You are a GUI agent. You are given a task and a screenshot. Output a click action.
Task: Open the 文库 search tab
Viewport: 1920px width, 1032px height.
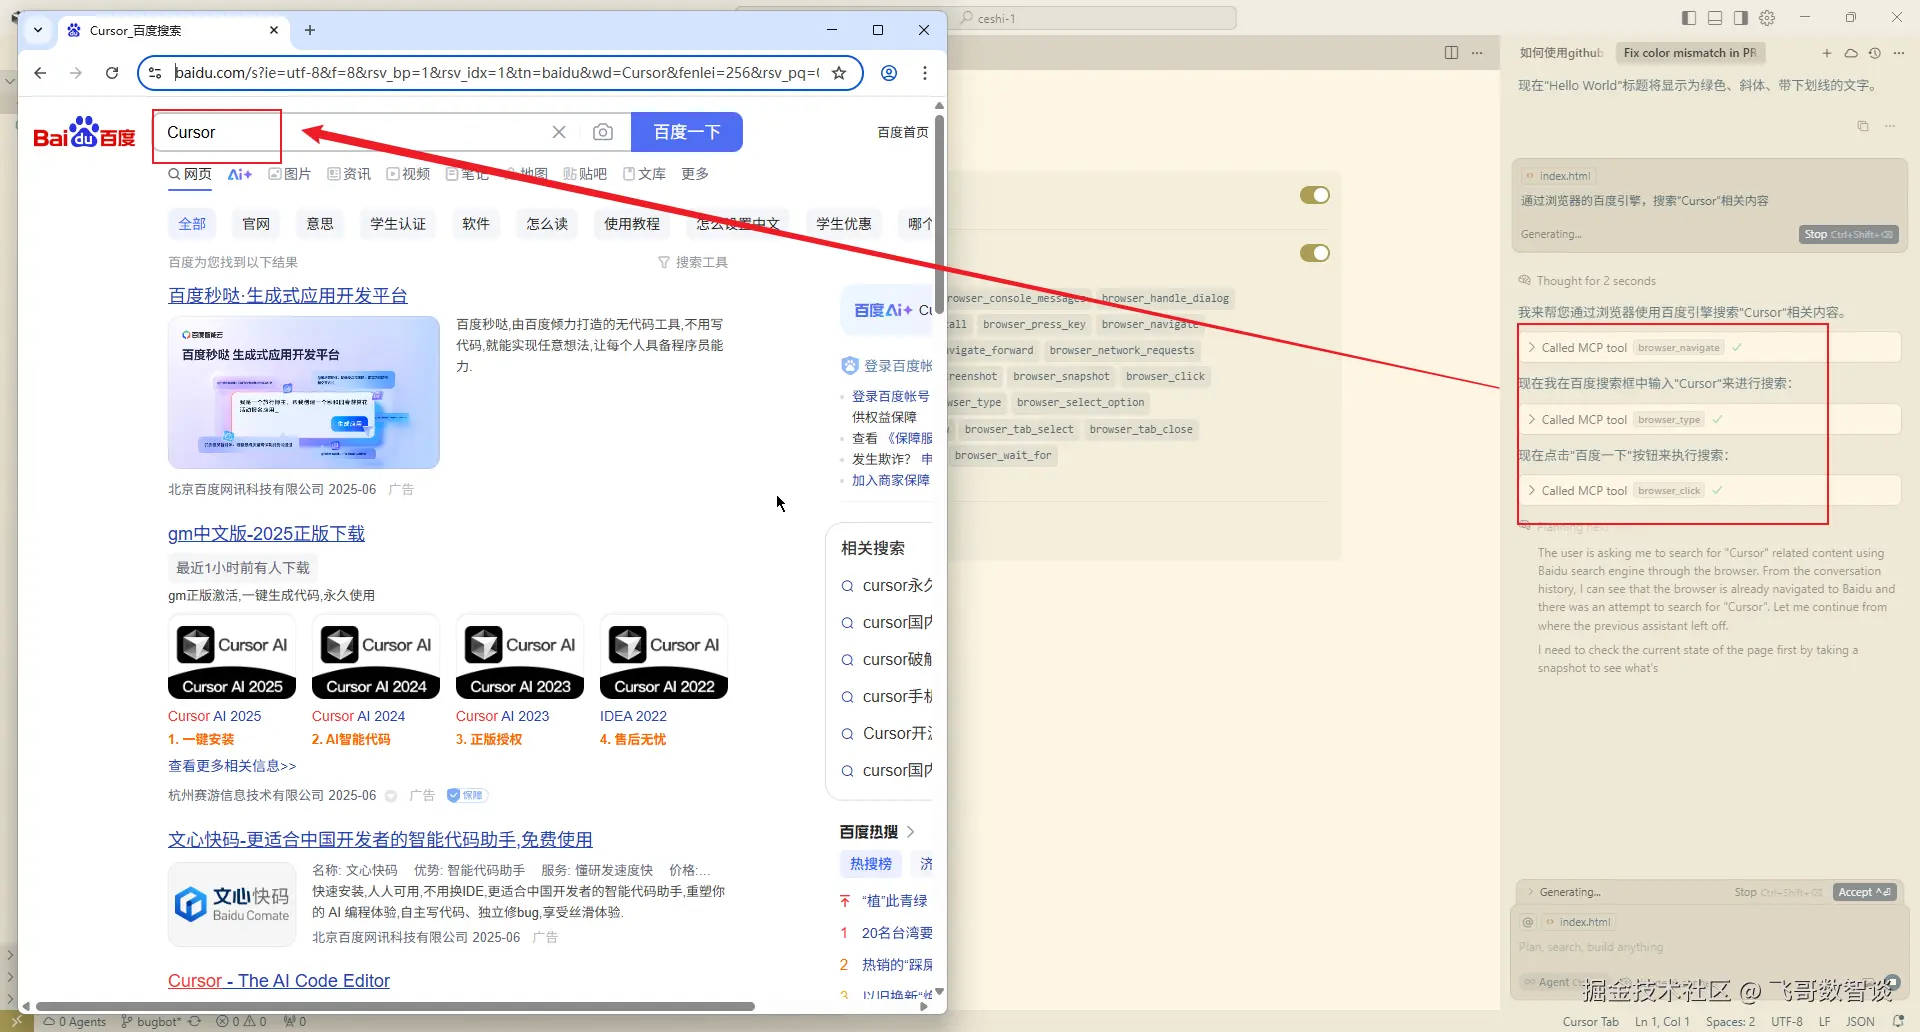coord(644,174)
